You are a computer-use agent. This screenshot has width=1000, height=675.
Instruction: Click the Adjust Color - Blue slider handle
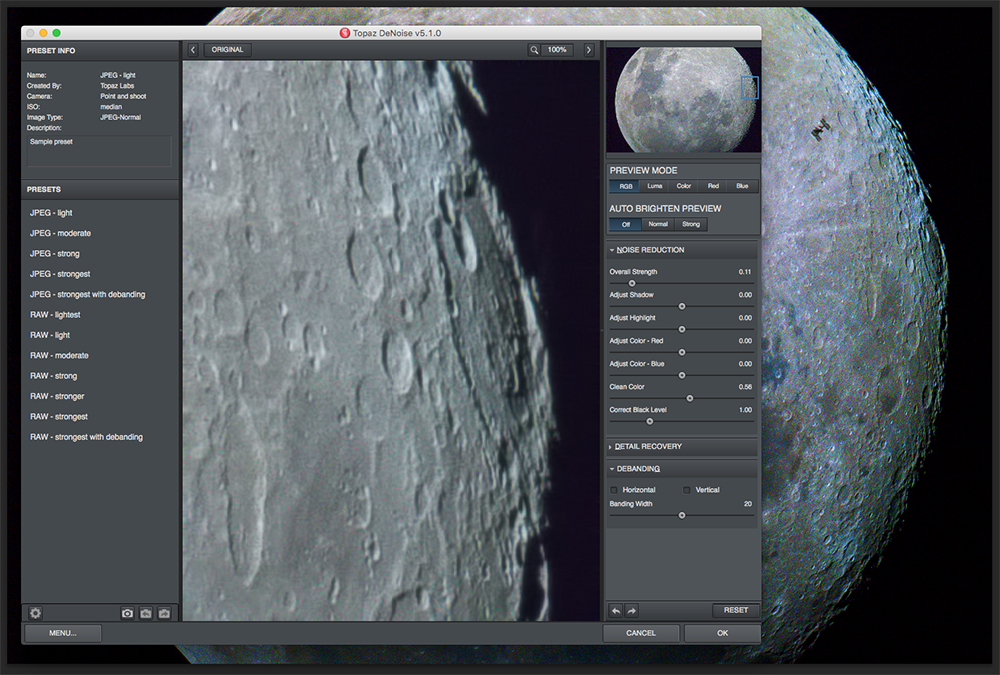(682, 375)
